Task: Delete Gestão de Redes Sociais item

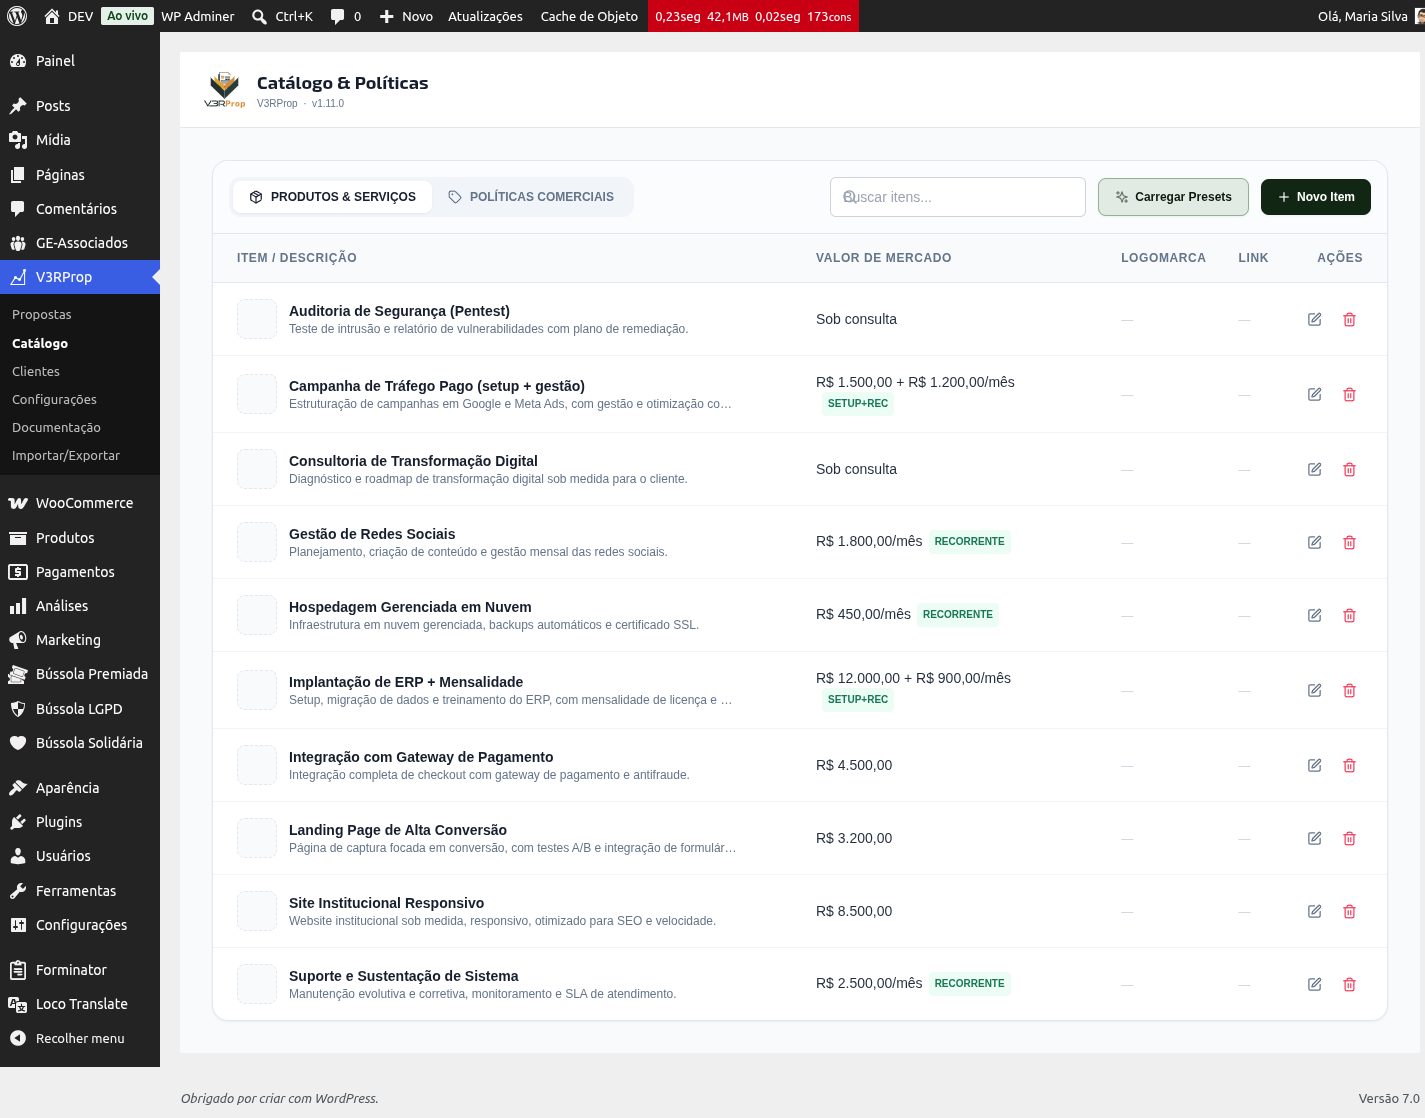Action: click(x=1349, y=542)
